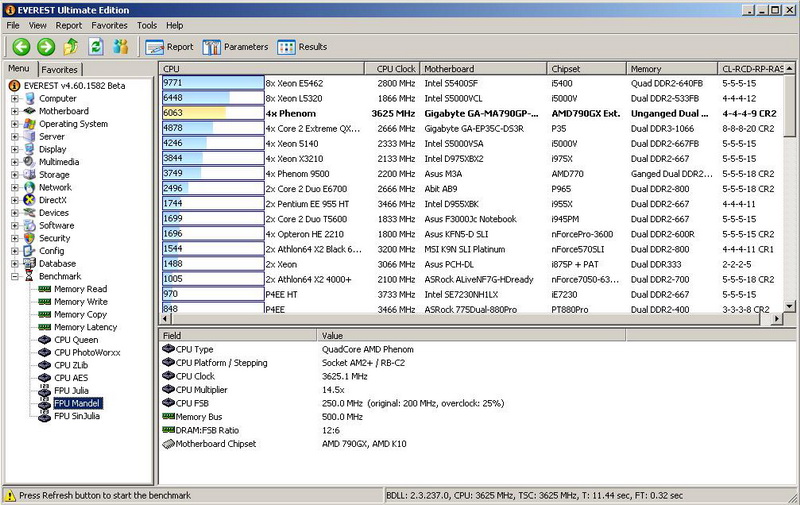800x505 pixels.
Task: Click the Security shield icon
Action: point(30,238)
